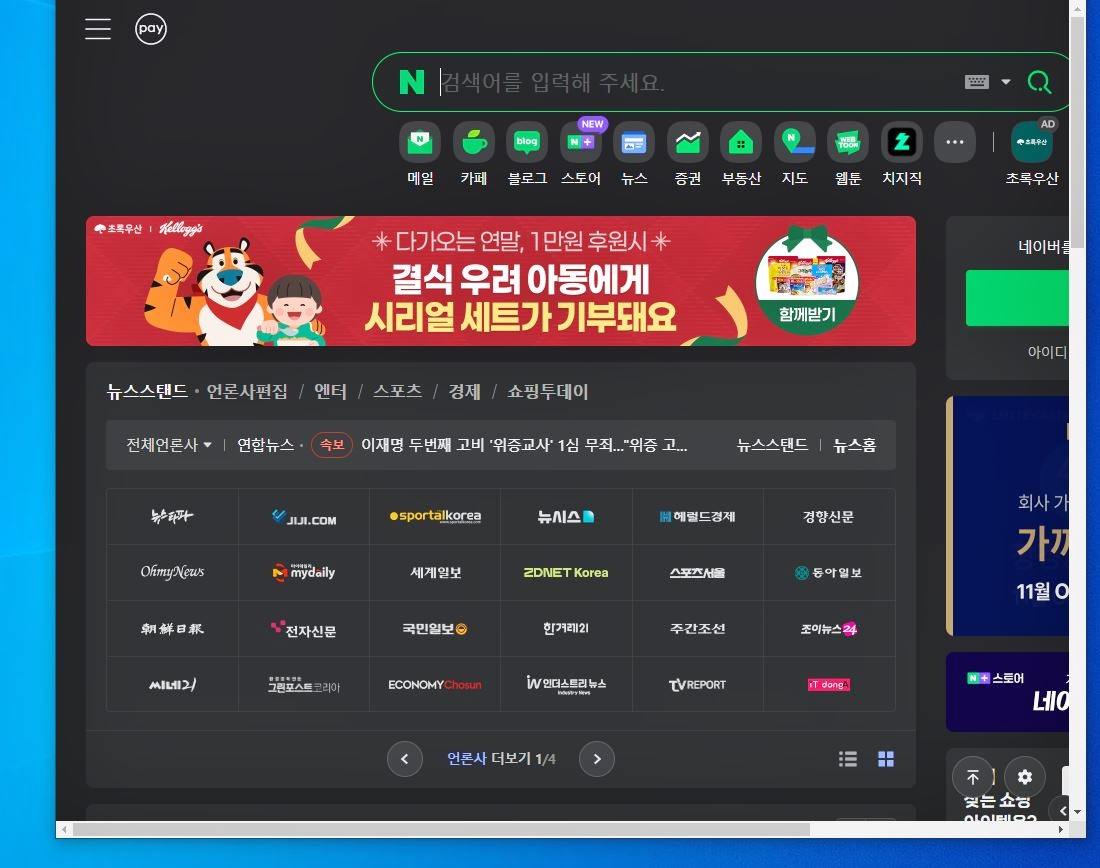Click the green Naver N logo
The height and width of the screenshot is (868, 1100).
[x=412, y=82]
